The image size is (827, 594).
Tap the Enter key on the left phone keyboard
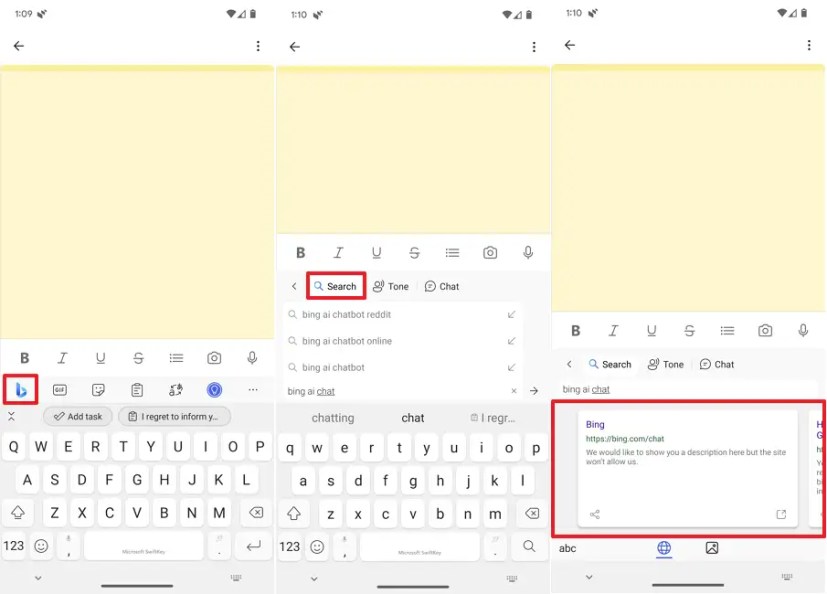[254, 545]
